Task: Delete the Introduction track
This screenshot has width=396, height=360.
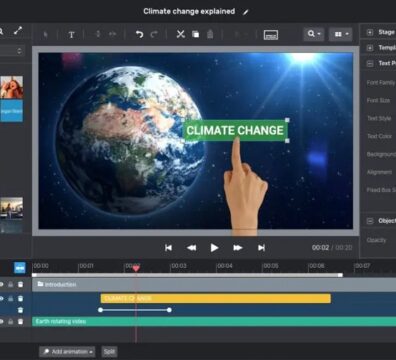Action: click(x=20, y=284)
